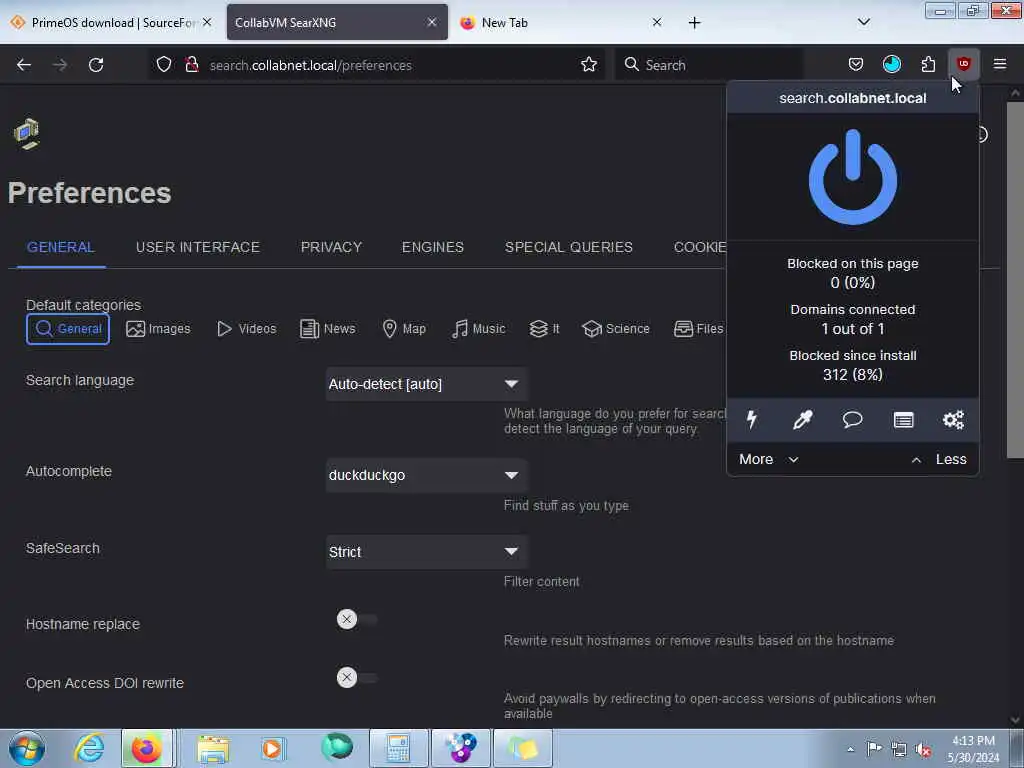Image resolution: width=1024 pixels, height=768 pixels.
Task: Click the Action Center flag icon
Action: click(874, 748)
